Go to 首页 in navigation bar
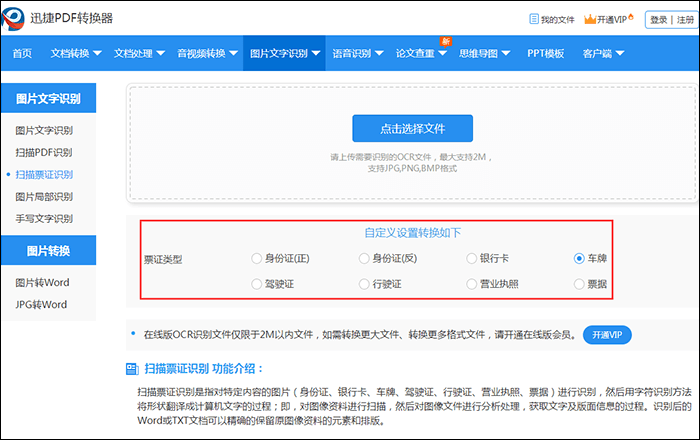Image resolution: width=700 pixels, height=440 pixels. [22, 54]
